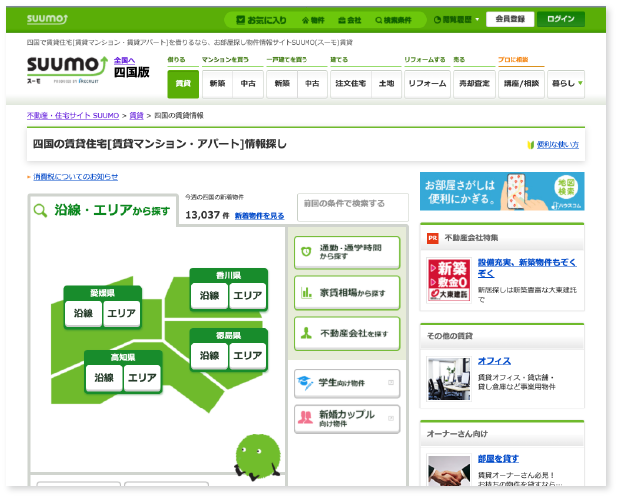The width and height of the screenshot is (618, 498).
Task: Expand 閲覧履歴 browsing history dropdown
Action: [456, 19]
